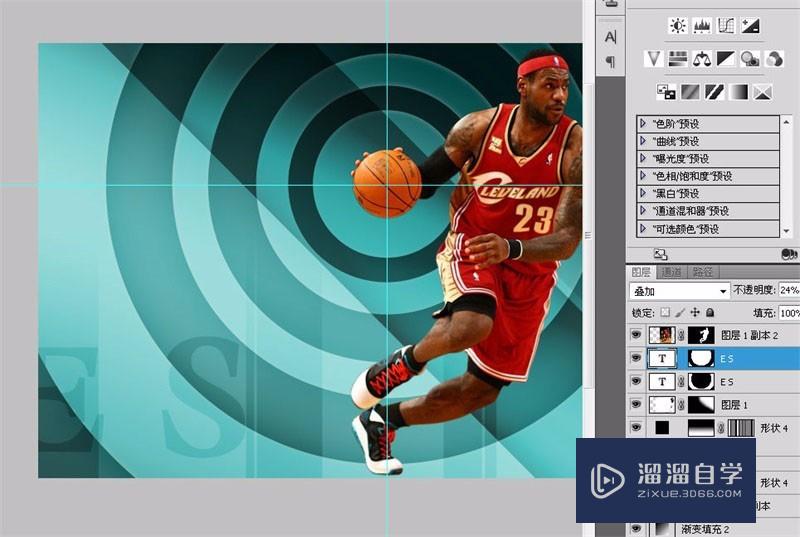Hide the 渐变填充 2 layer
Viewport: 800px width, 537px height.
(636, 528)
